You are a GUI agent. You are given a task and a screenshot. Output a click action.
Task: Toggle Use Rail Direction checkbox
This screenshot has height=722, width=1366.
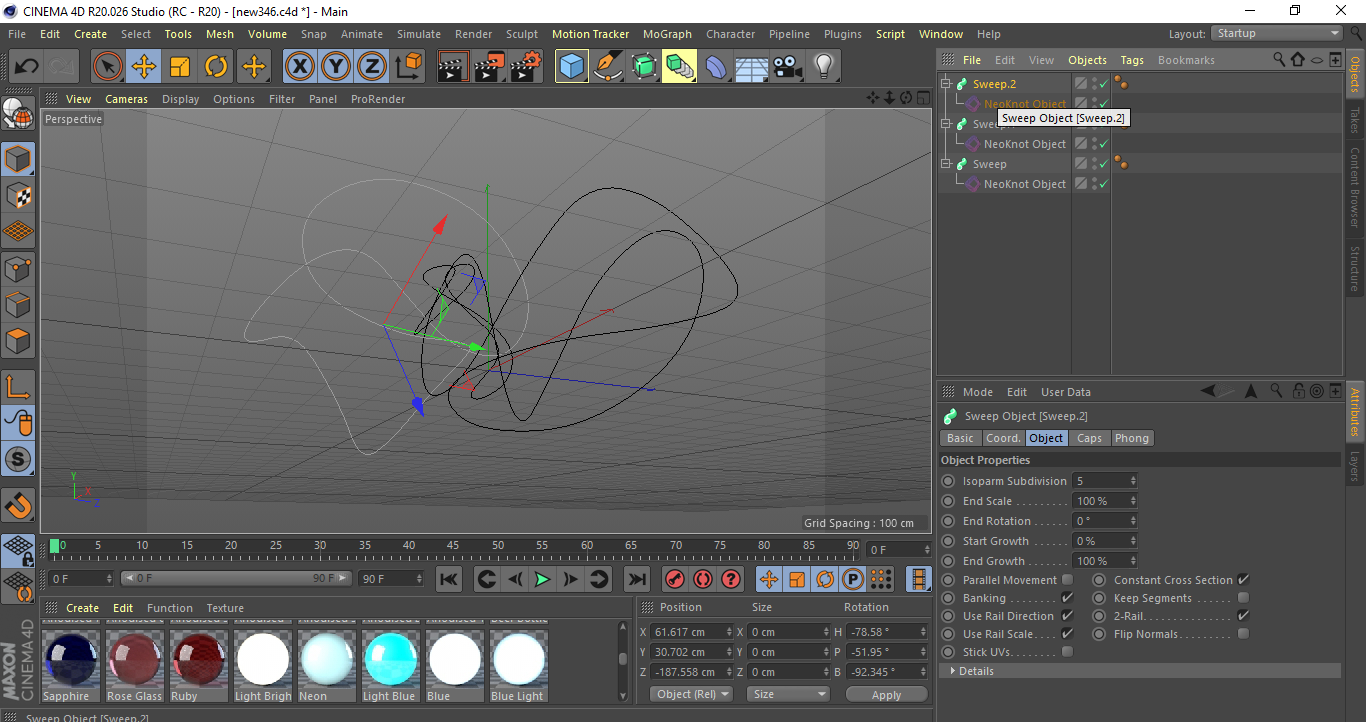point(1067,616)
